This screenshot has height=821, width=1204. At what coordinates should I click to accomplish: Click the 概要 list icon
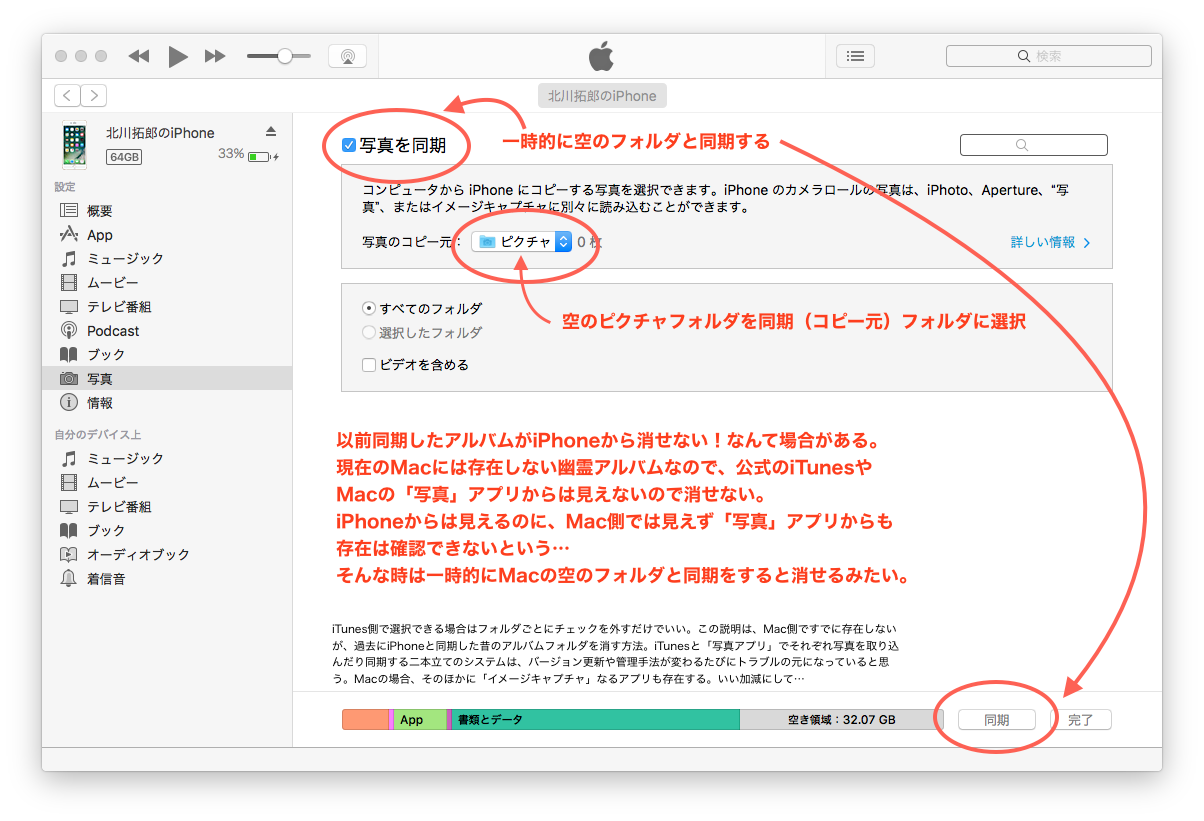tap(69, 211)
